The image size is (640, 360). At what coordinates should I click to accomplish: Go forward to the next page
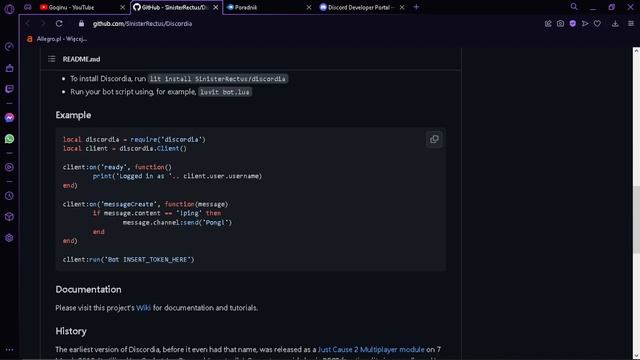(43, 24)
